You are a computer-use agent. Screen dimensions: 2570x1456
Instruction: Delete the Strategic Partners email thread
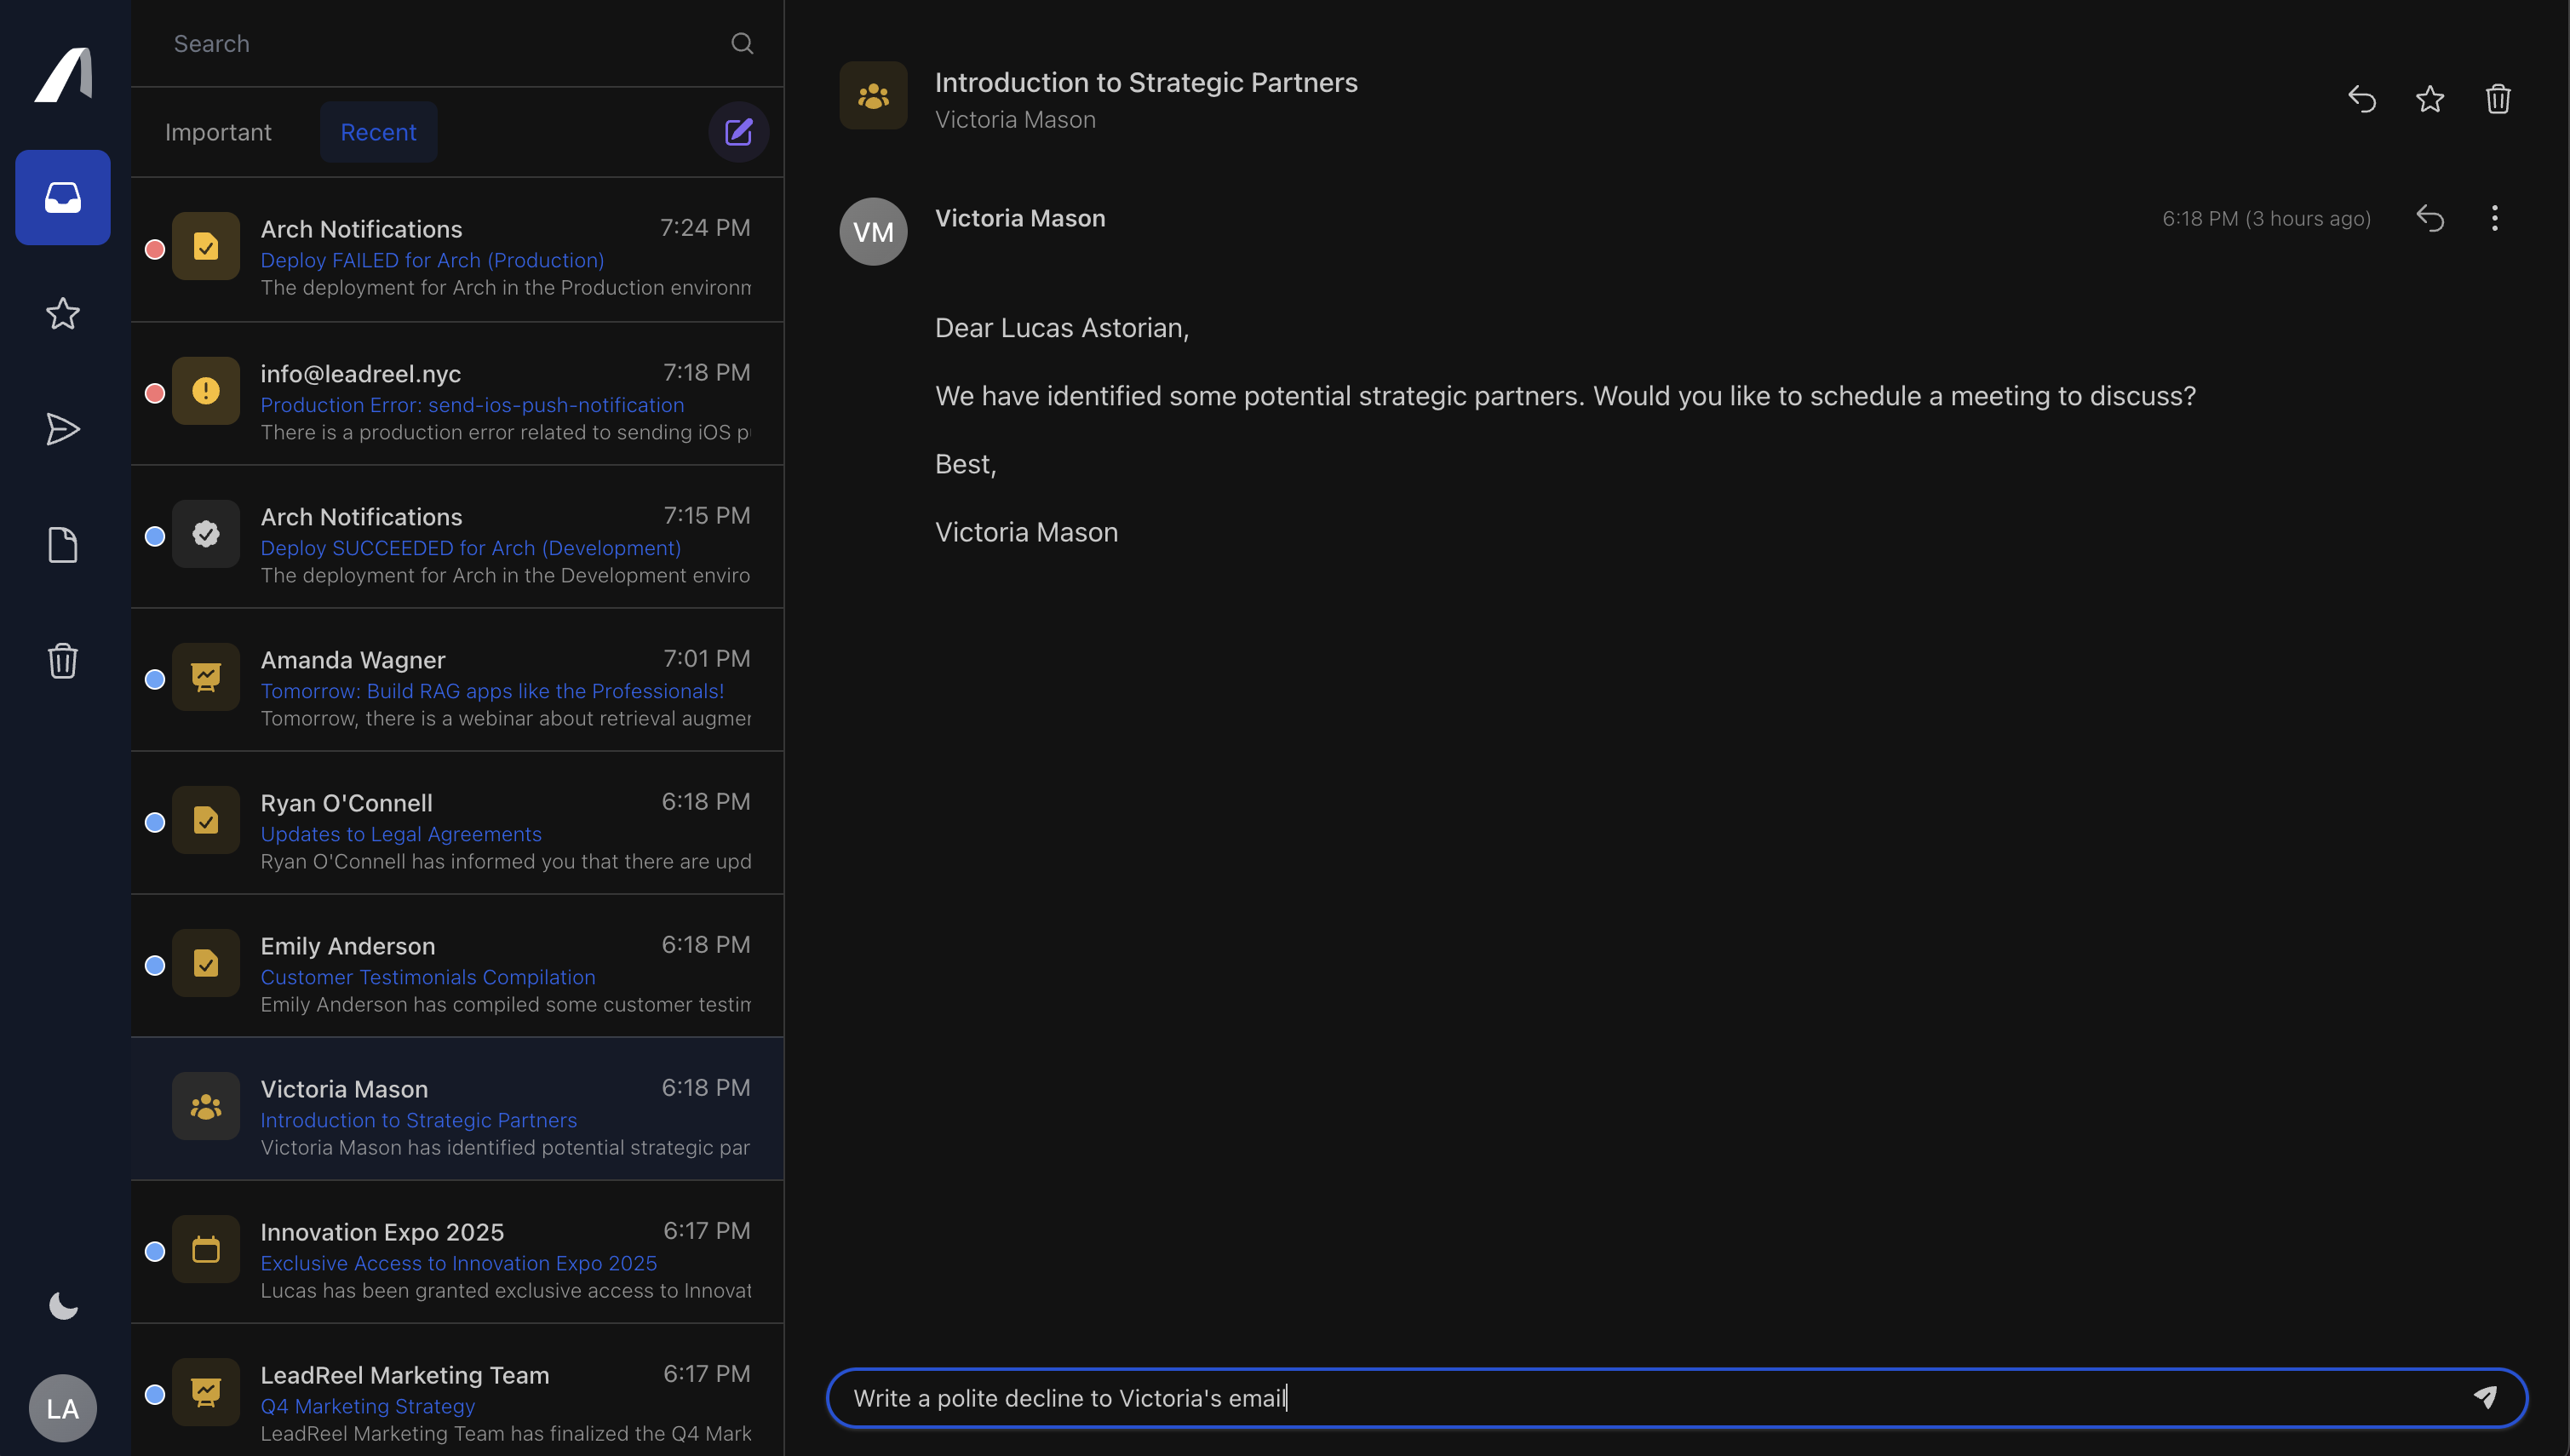point(2497,99)
